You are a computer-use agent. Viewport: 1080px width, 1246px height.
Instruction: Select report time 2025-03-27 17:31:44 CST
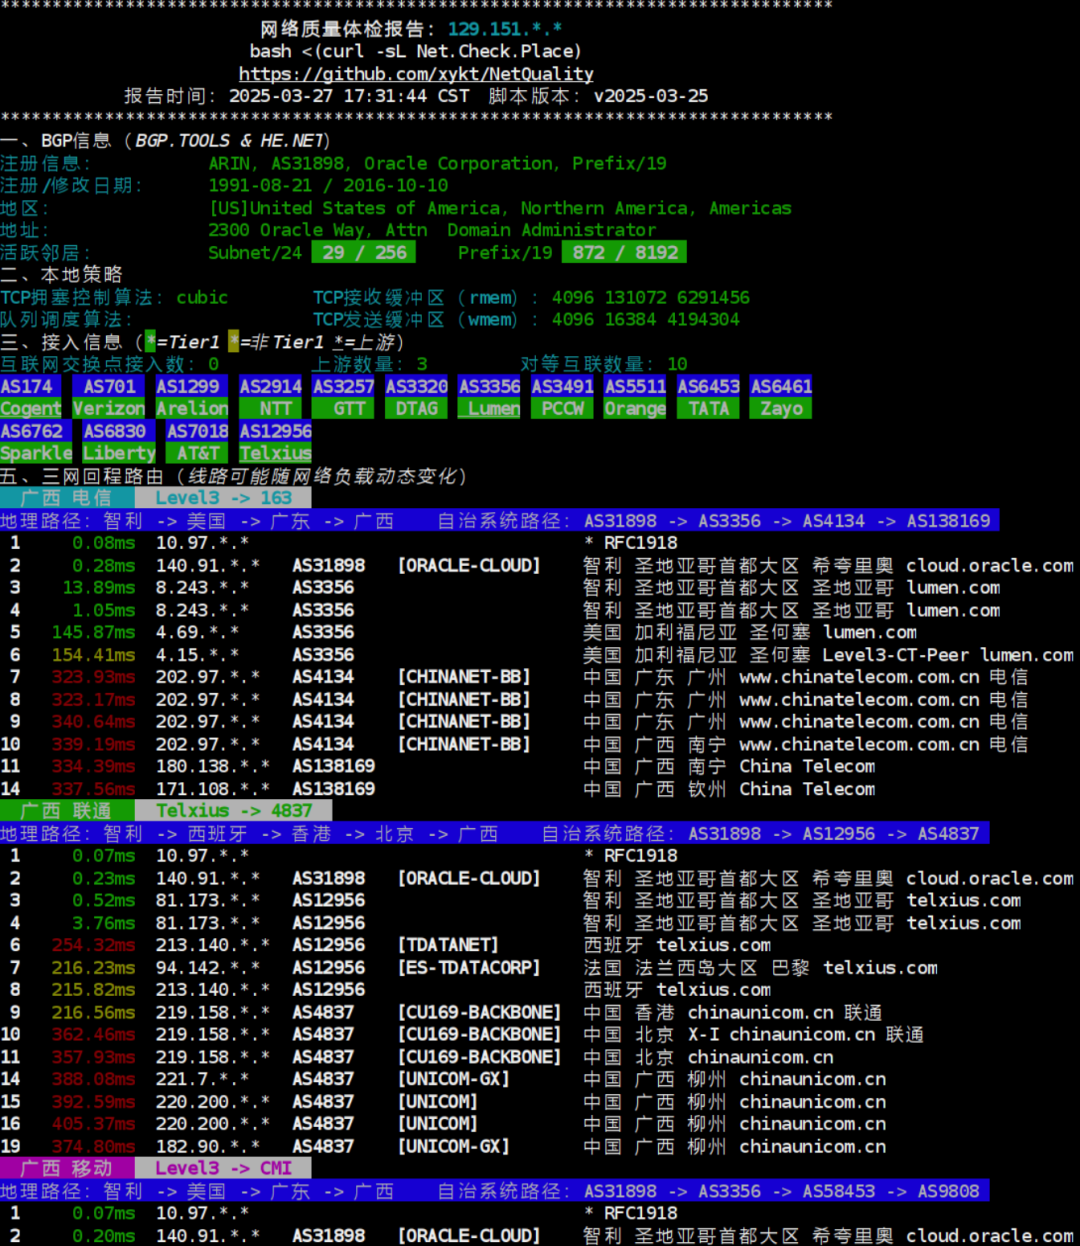pyautogui.click(x=349, y=96)
